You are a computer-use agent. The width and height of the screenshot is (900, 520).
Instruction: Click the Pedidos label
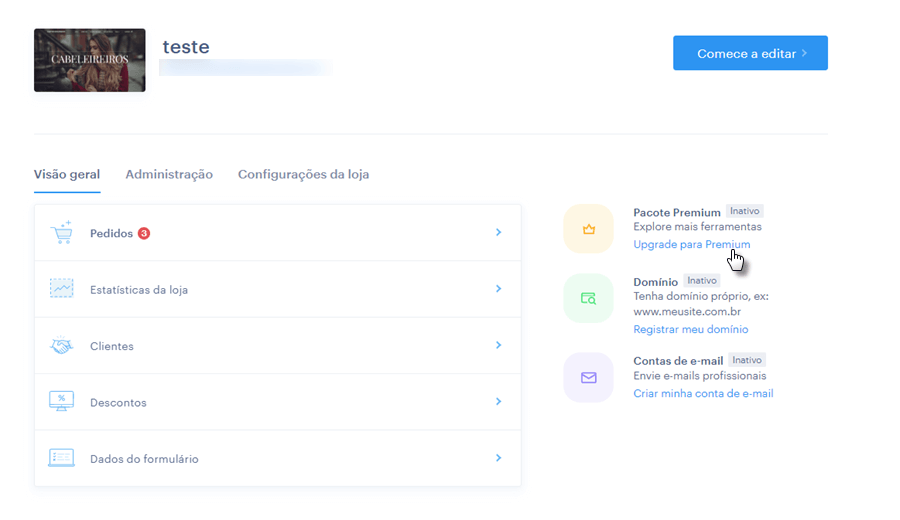[x=111, y=234]
